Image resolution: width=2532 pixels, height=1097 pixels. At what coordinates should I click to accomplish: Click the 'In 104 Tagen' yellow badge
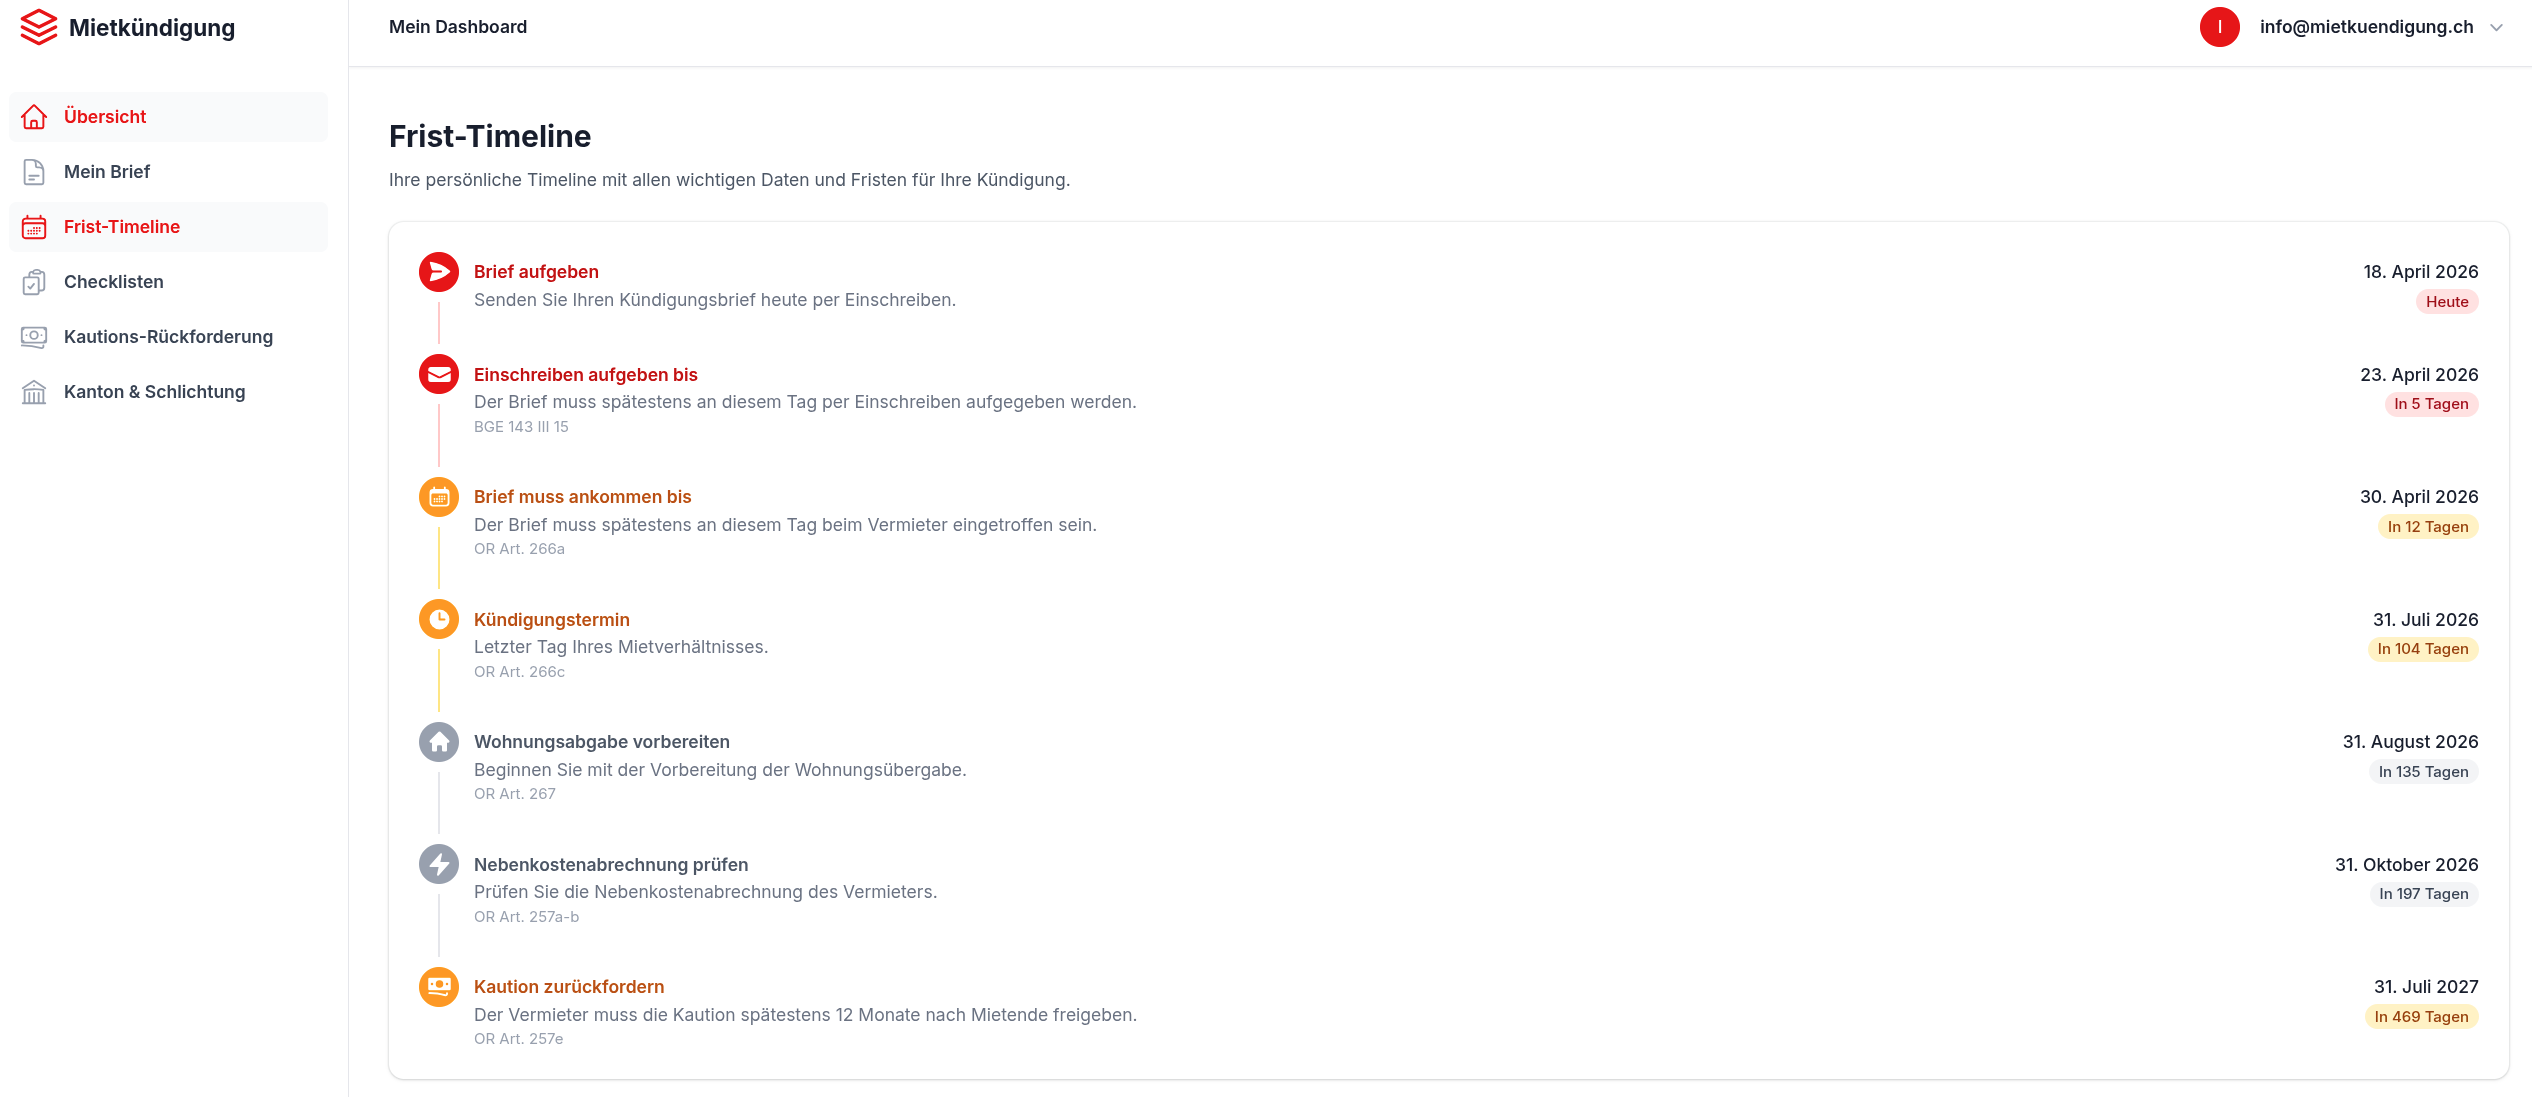(x=2422, y=649)
